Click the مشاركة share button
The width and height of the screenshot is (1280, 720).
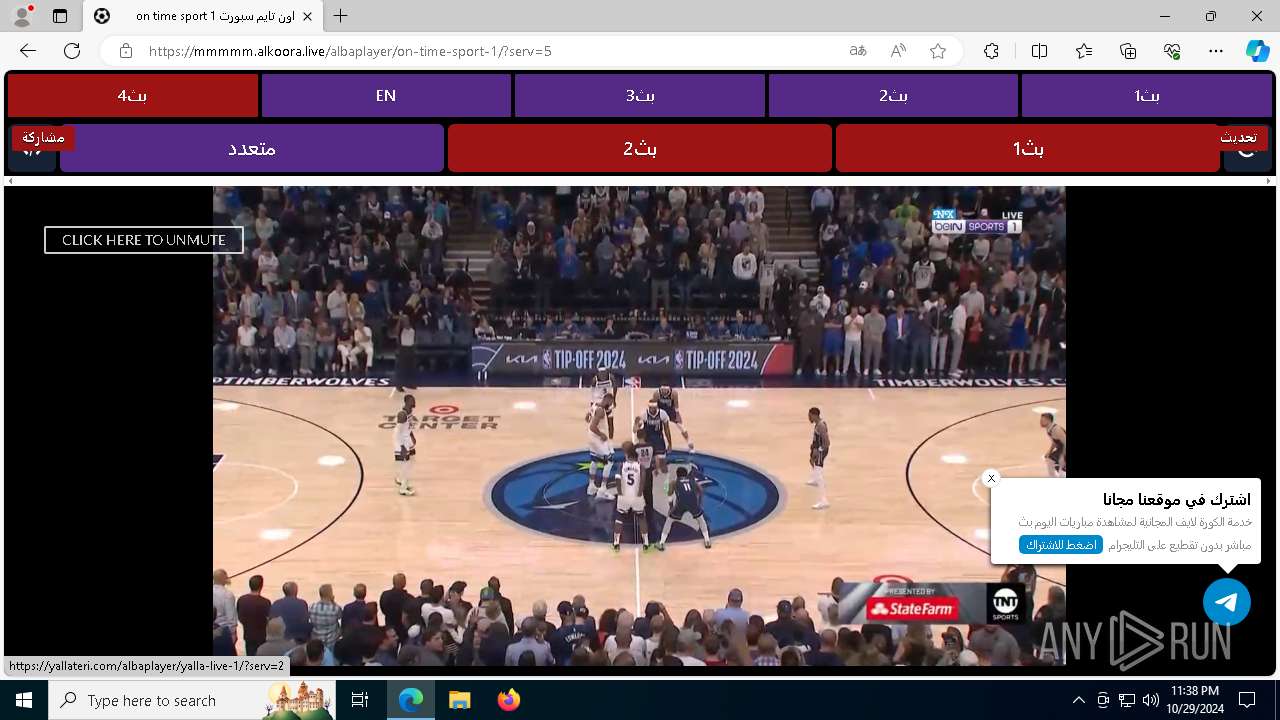tap(43, 137)
